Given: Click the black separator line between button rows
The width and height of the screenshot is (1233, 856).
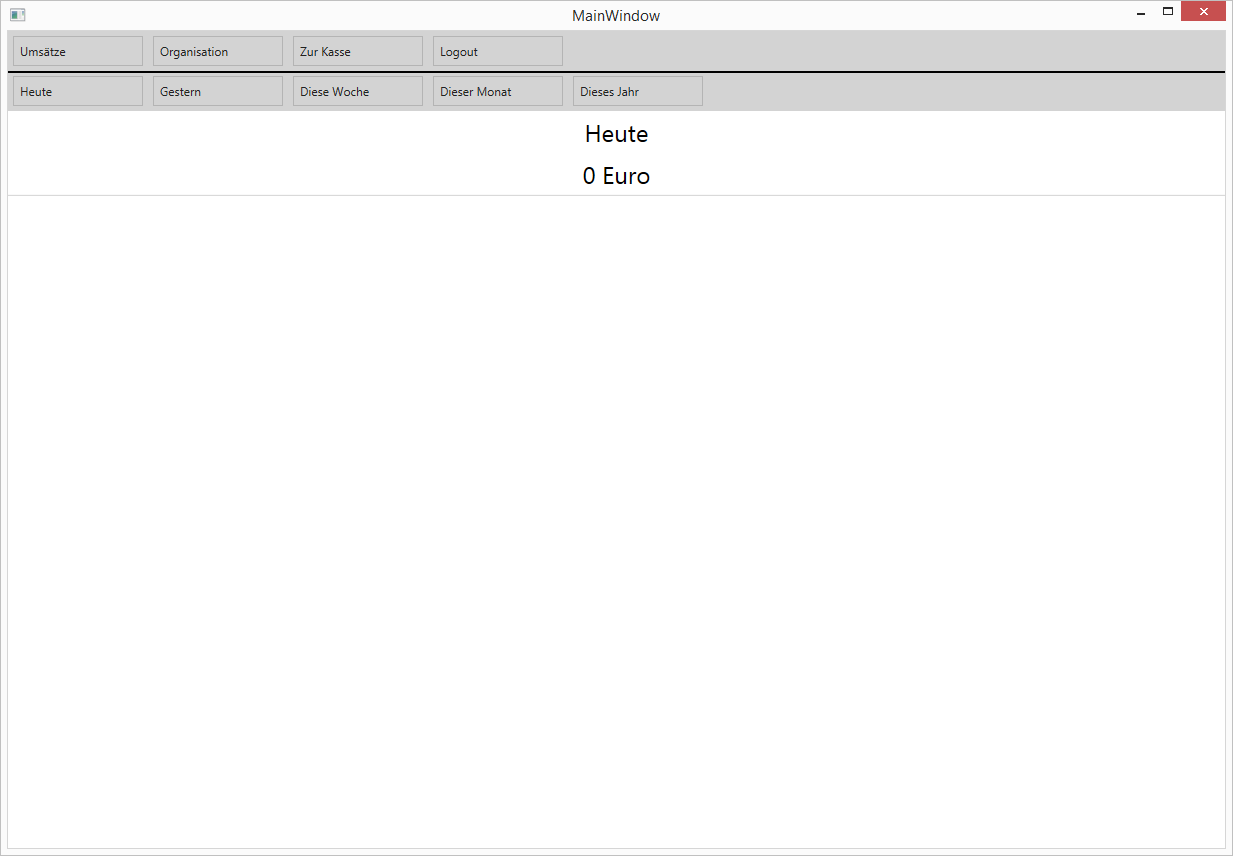Looking at the screenshot, I should pos(616,72).
